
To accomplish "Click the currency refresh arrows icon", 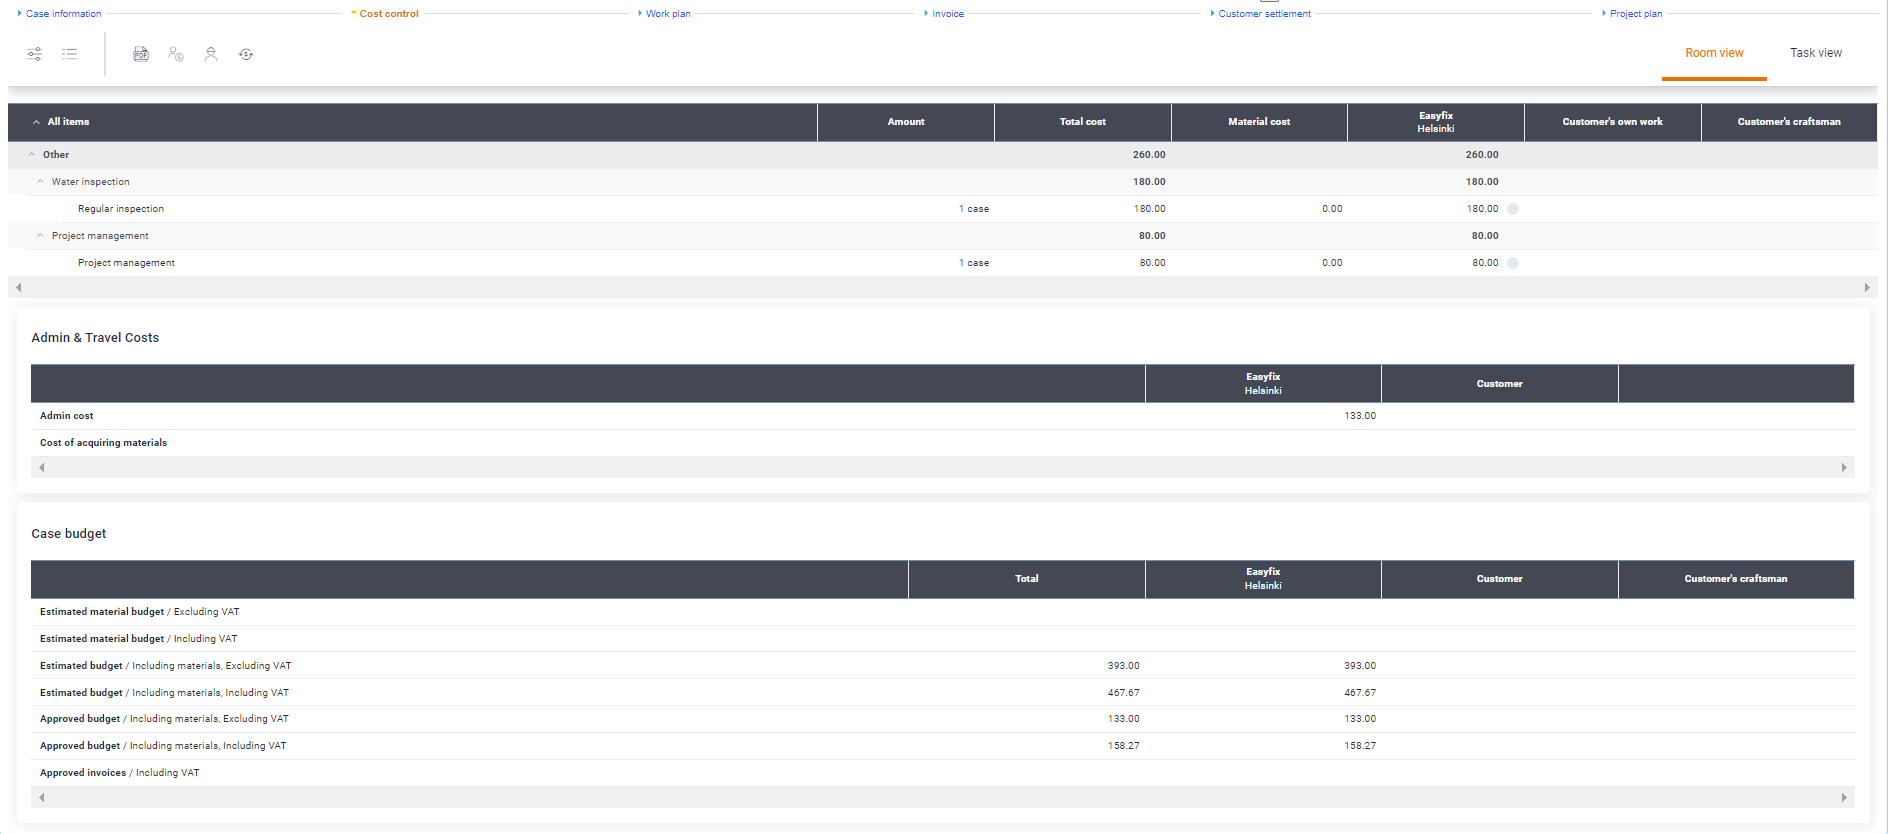I will pyautogui.click(x=246, y=54).
